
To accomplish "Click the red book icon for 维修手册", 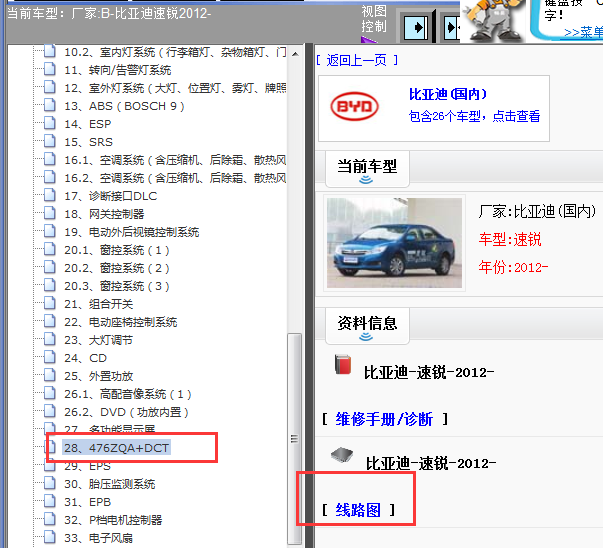I will [x=343, y=365].
